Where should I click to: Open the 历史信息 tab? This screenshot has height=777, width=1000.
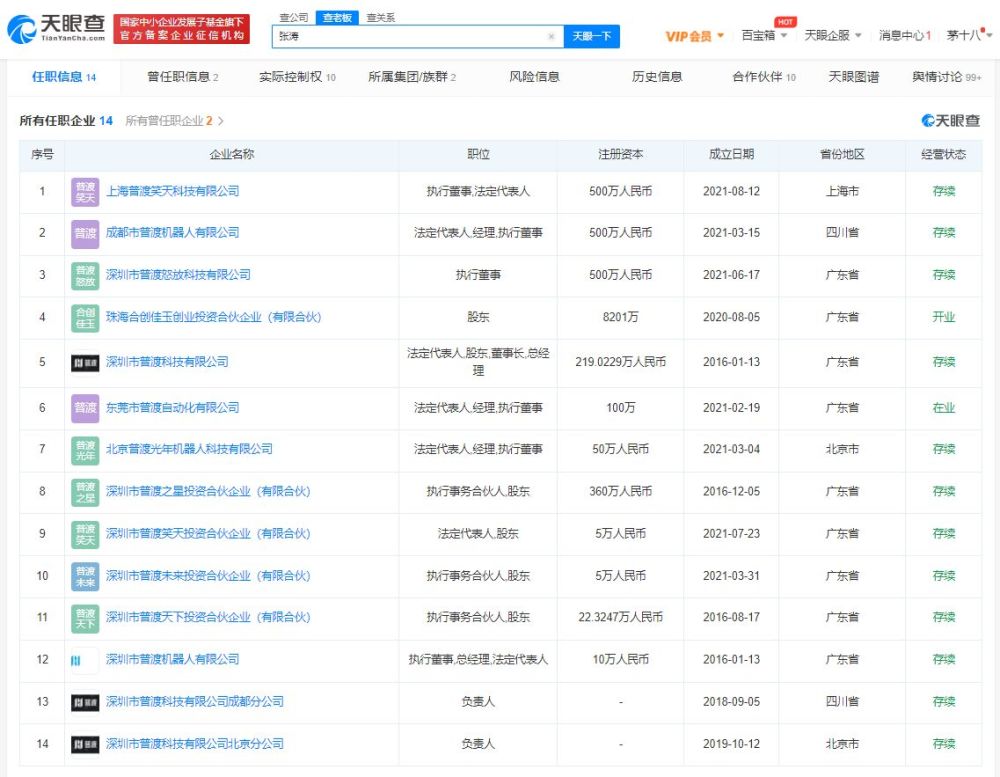657,77
